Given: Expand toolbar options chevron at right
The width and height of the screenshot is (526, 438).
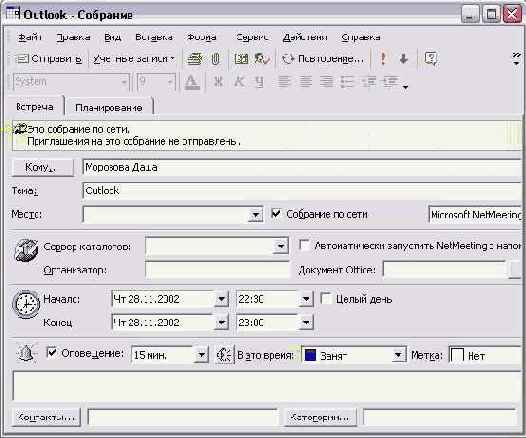Looking at the screenshot, I should click(517, 59).
